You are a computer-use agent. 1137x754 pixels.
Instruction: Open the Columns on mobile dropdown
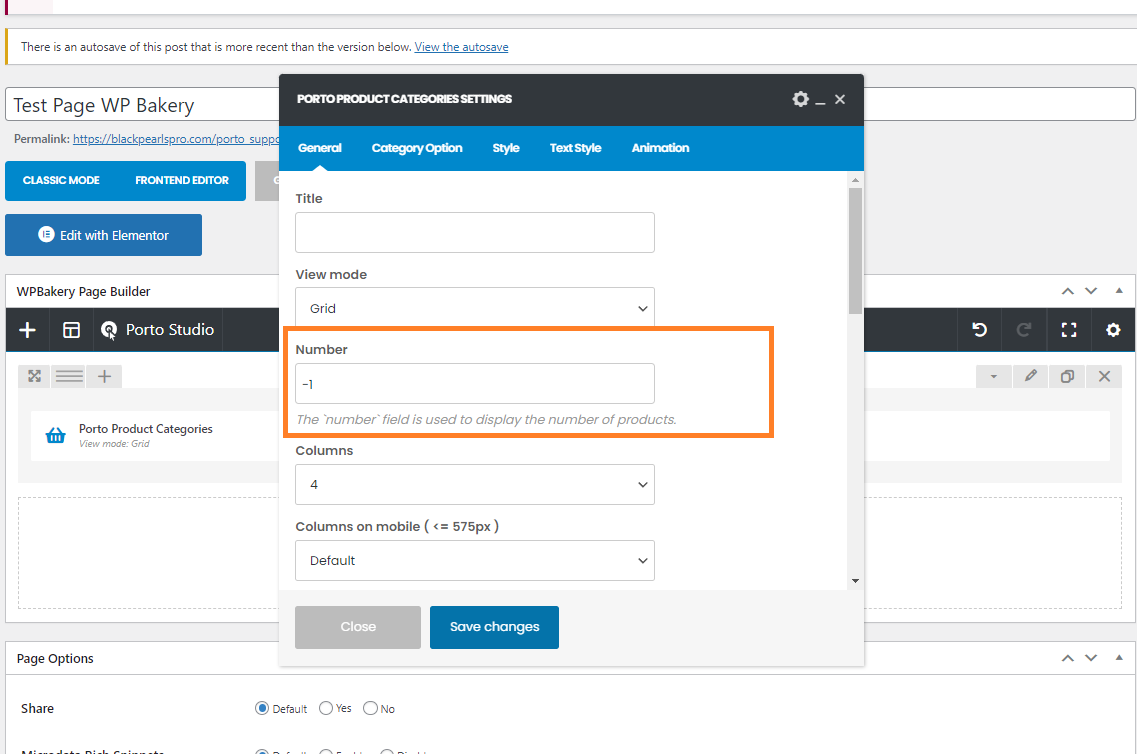click(x=475, y=560)
